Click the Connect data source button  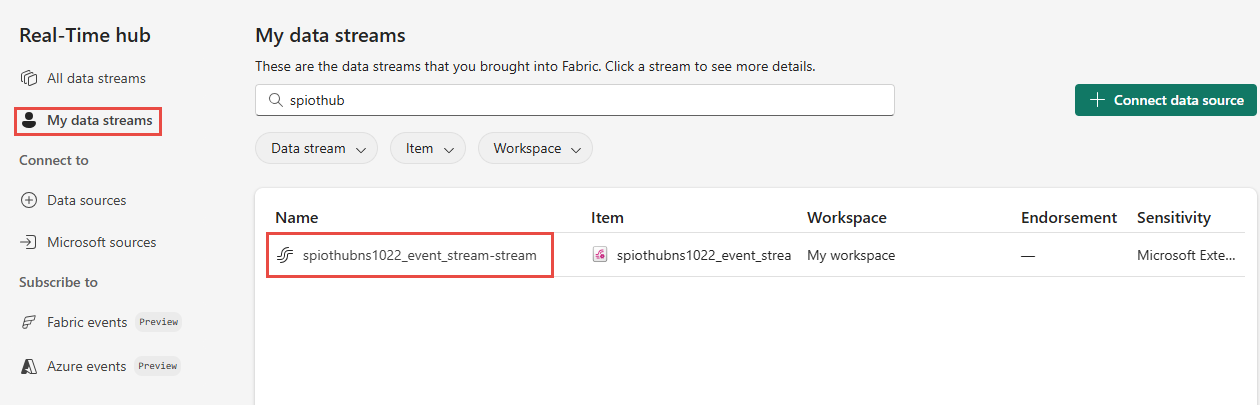click(1166, 100)
